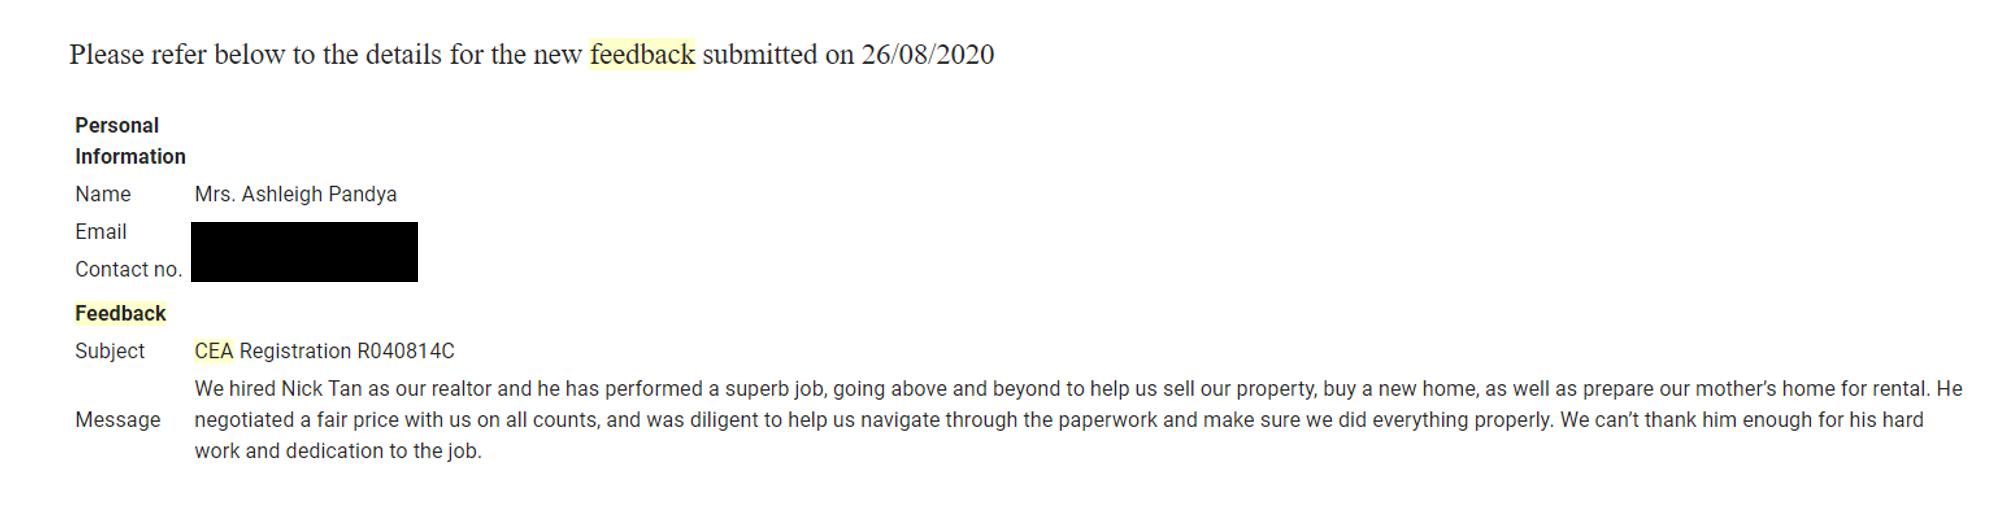
Task: Click the Subject field label
Action: (110, 351)
